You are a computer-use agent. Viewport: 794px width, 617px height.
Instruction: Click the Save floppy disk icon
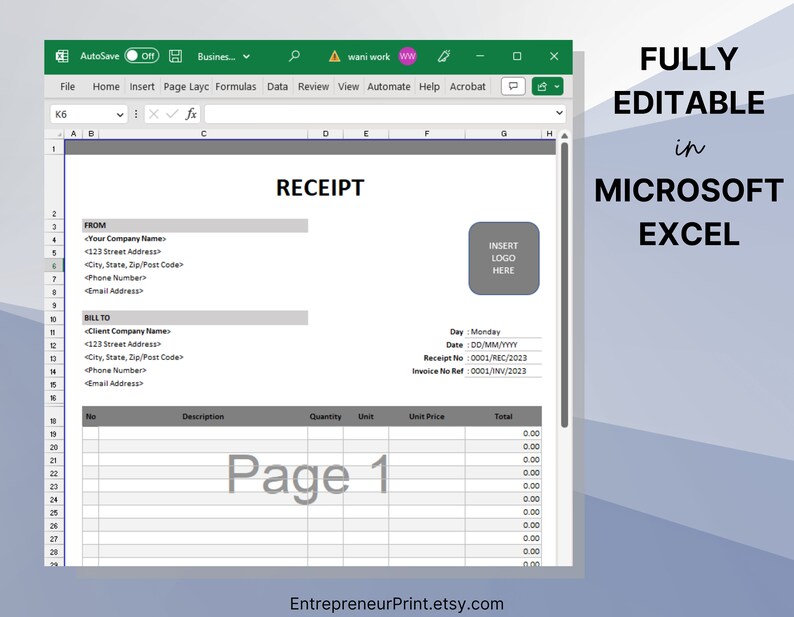[x=175, y=56]
